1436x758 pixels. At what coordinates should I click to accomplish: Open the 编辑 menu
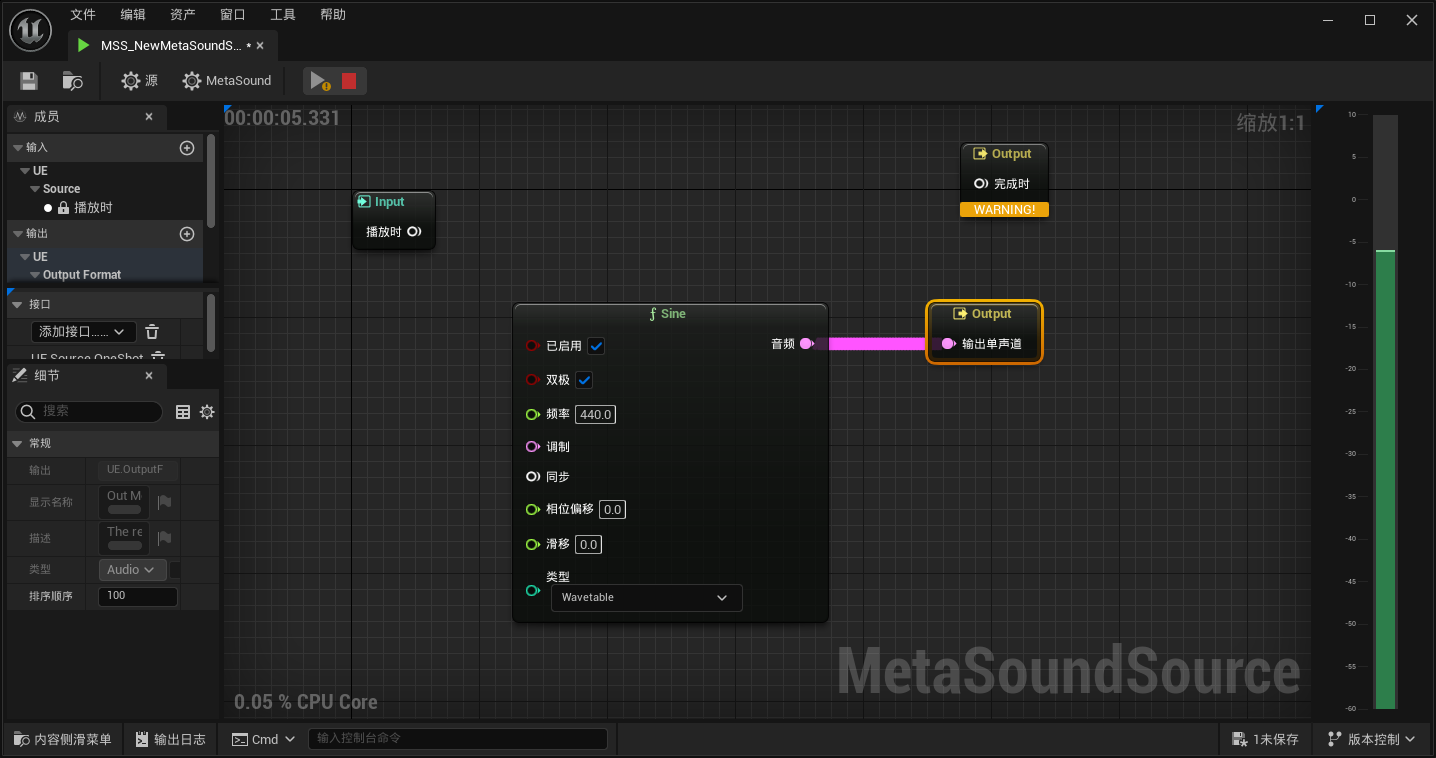[133, 15]
